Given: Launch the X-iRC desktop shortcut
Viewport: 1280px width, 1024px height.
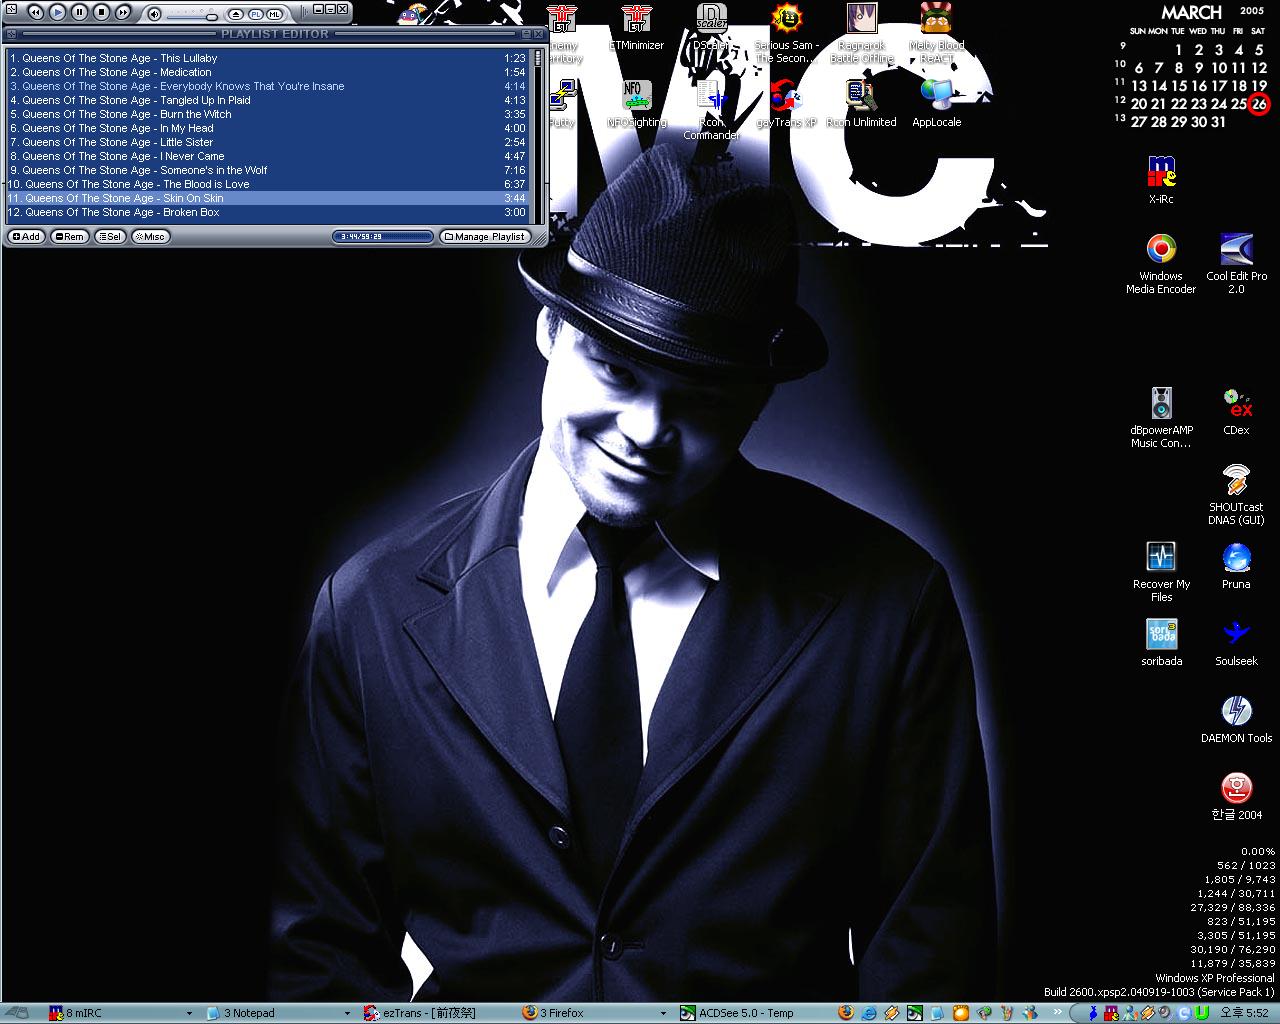Looking at the screenshot, I should pyautogui.click(x=1160, y=173).
